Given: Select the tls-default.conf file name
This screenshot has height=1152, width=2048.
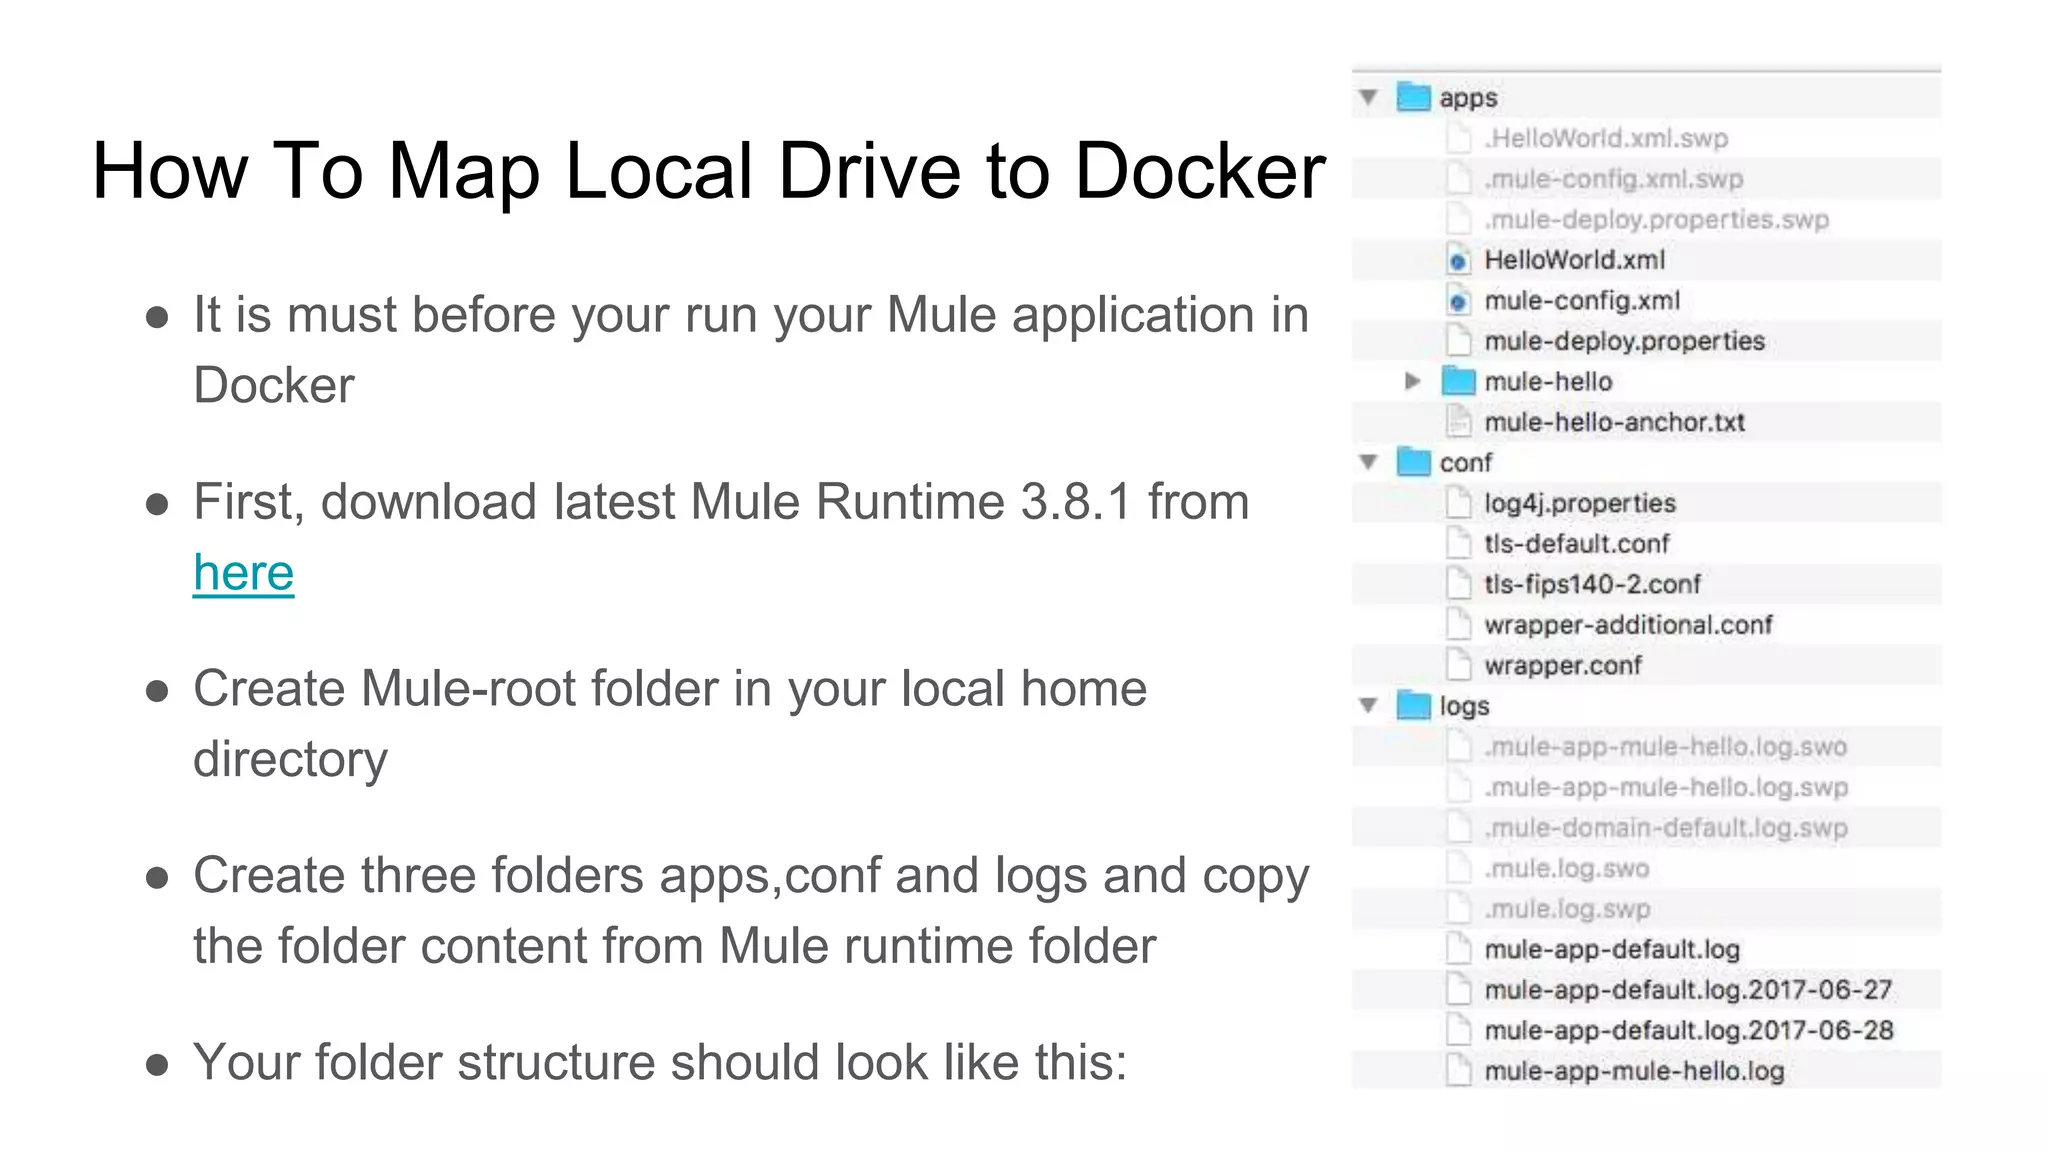Looking at the screenshot, I should (1576, 543).
